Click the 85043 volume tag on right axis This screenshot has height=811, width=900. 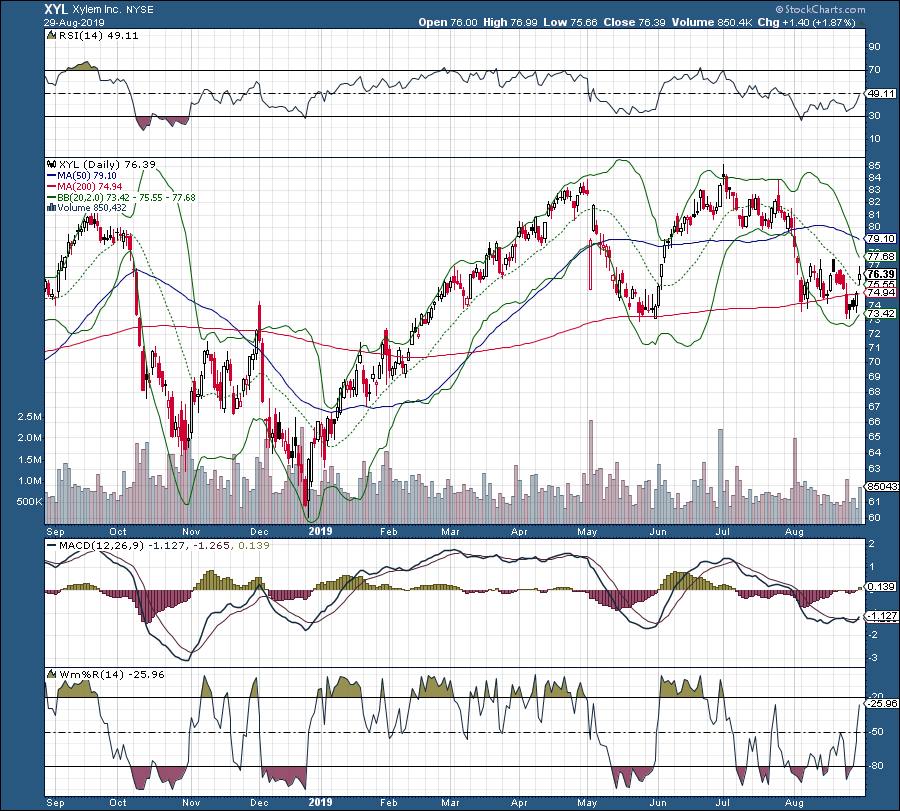click(882, 487)
